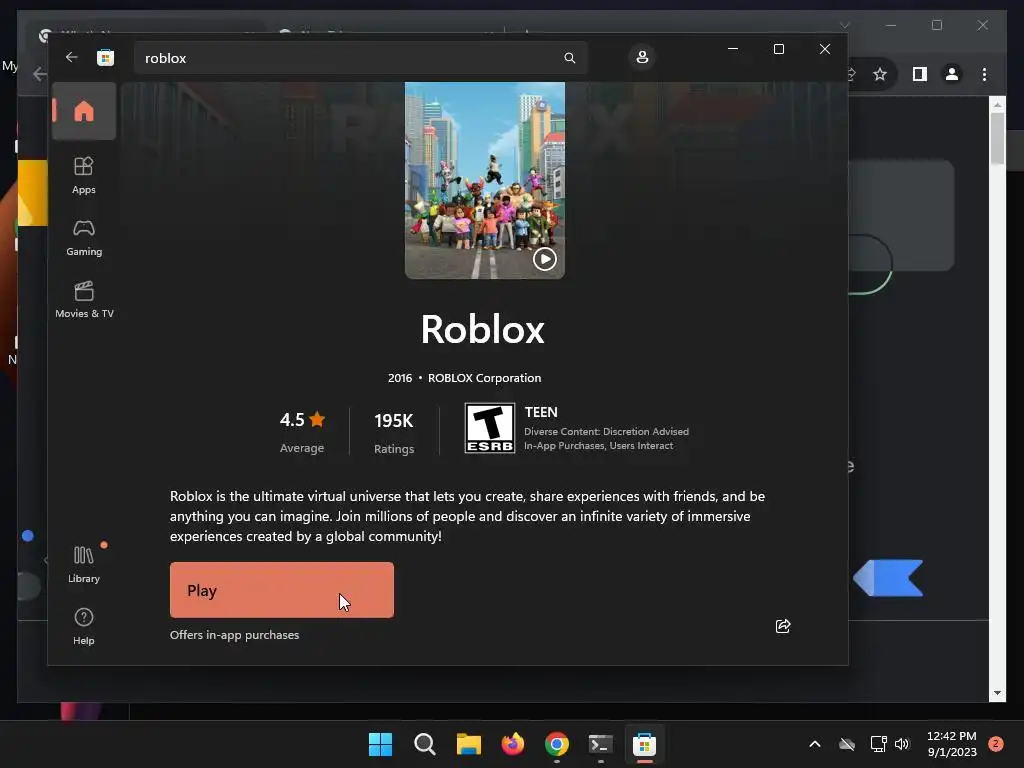The image size is (1024, 768).
Task: Share the Roblox app page
Action: (782, 626)
